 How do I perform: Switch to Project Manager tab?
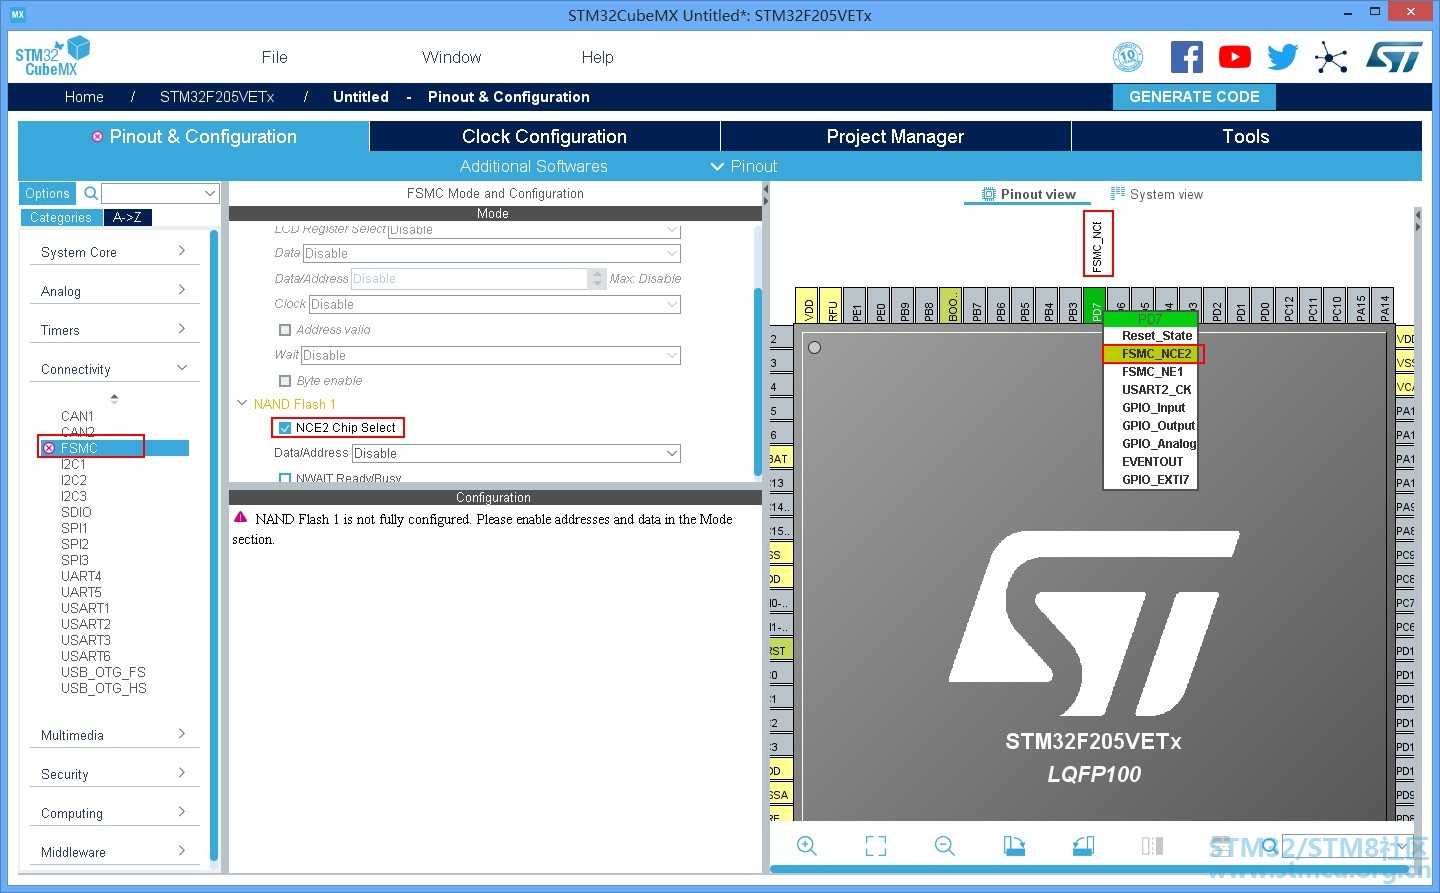(x=895, y=136)
